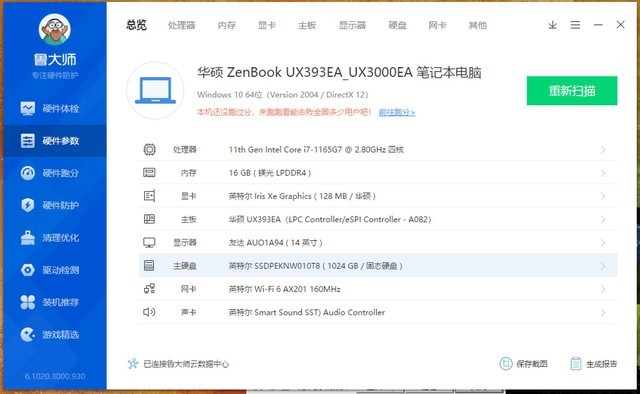Expand the 处理器 row chevron
This screenshot has height=394, width=640.
coord(603,150)
